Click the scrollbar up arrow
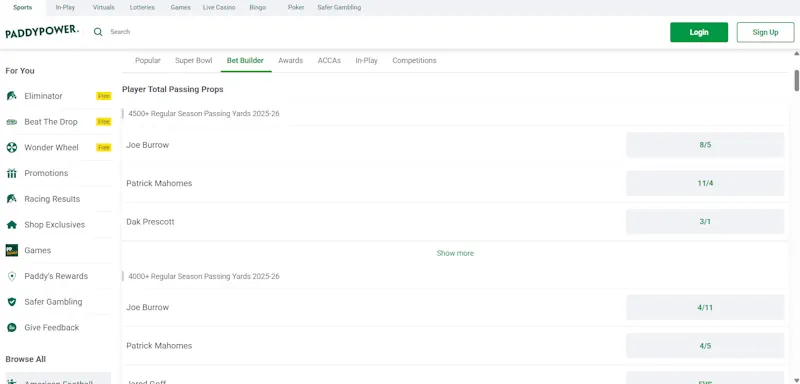800x384 pixels. [x=796, y=53]
